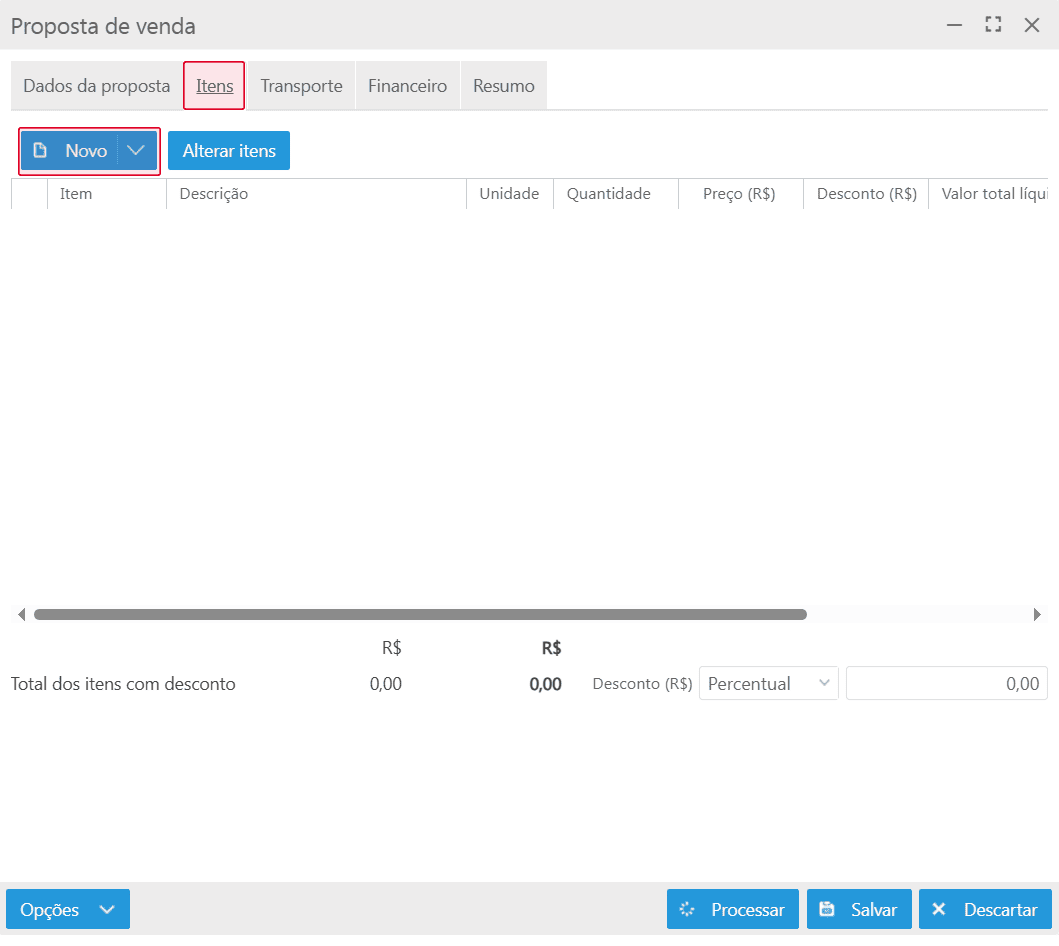1059x946 pixels.
Task: Click the Salvar disk icon
Action: (x=827, y=910)
